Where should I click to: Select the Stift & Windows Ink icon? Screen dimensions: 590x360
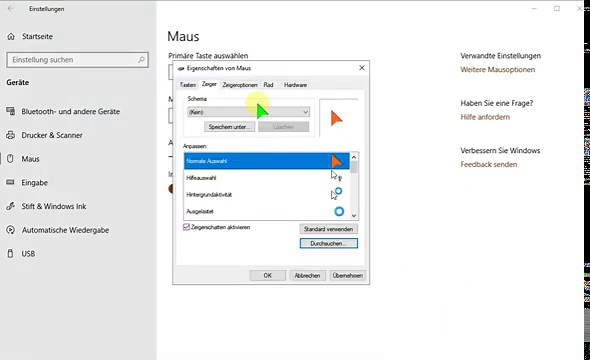11,206
